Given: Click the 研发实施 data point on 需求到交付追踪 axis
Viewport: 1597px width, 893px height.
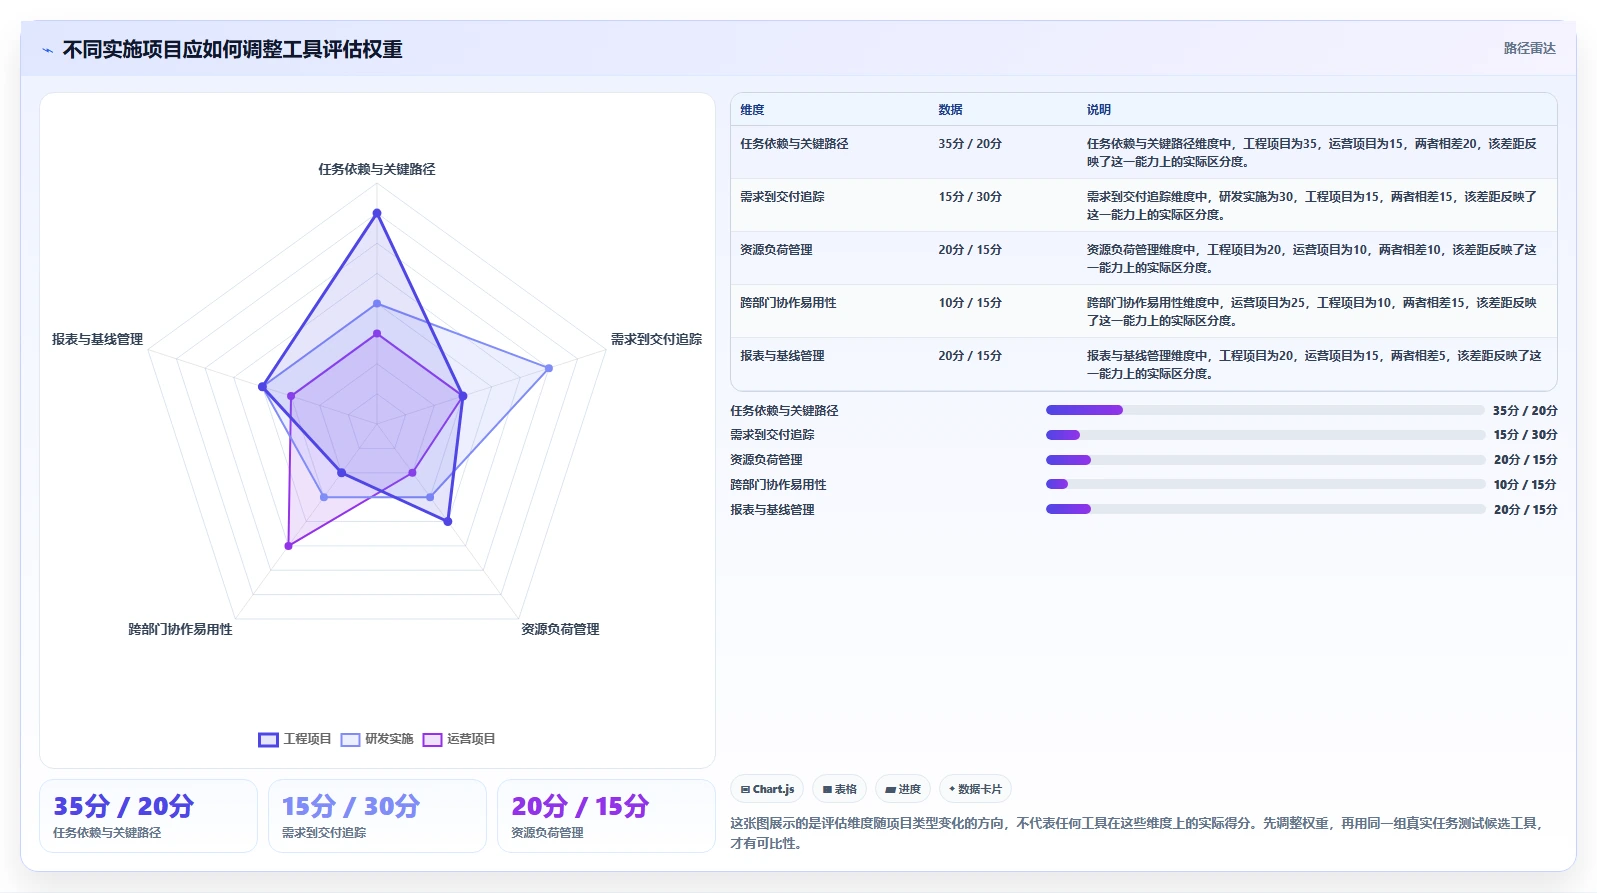Looking at the screenshot, I should click(x=549, y=369).
